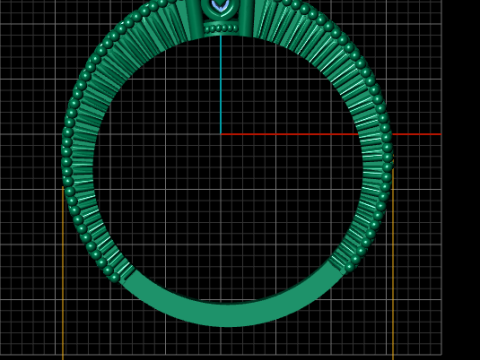Pick the cyan vertical axis line
480x360 pixels.
[221, 85]
